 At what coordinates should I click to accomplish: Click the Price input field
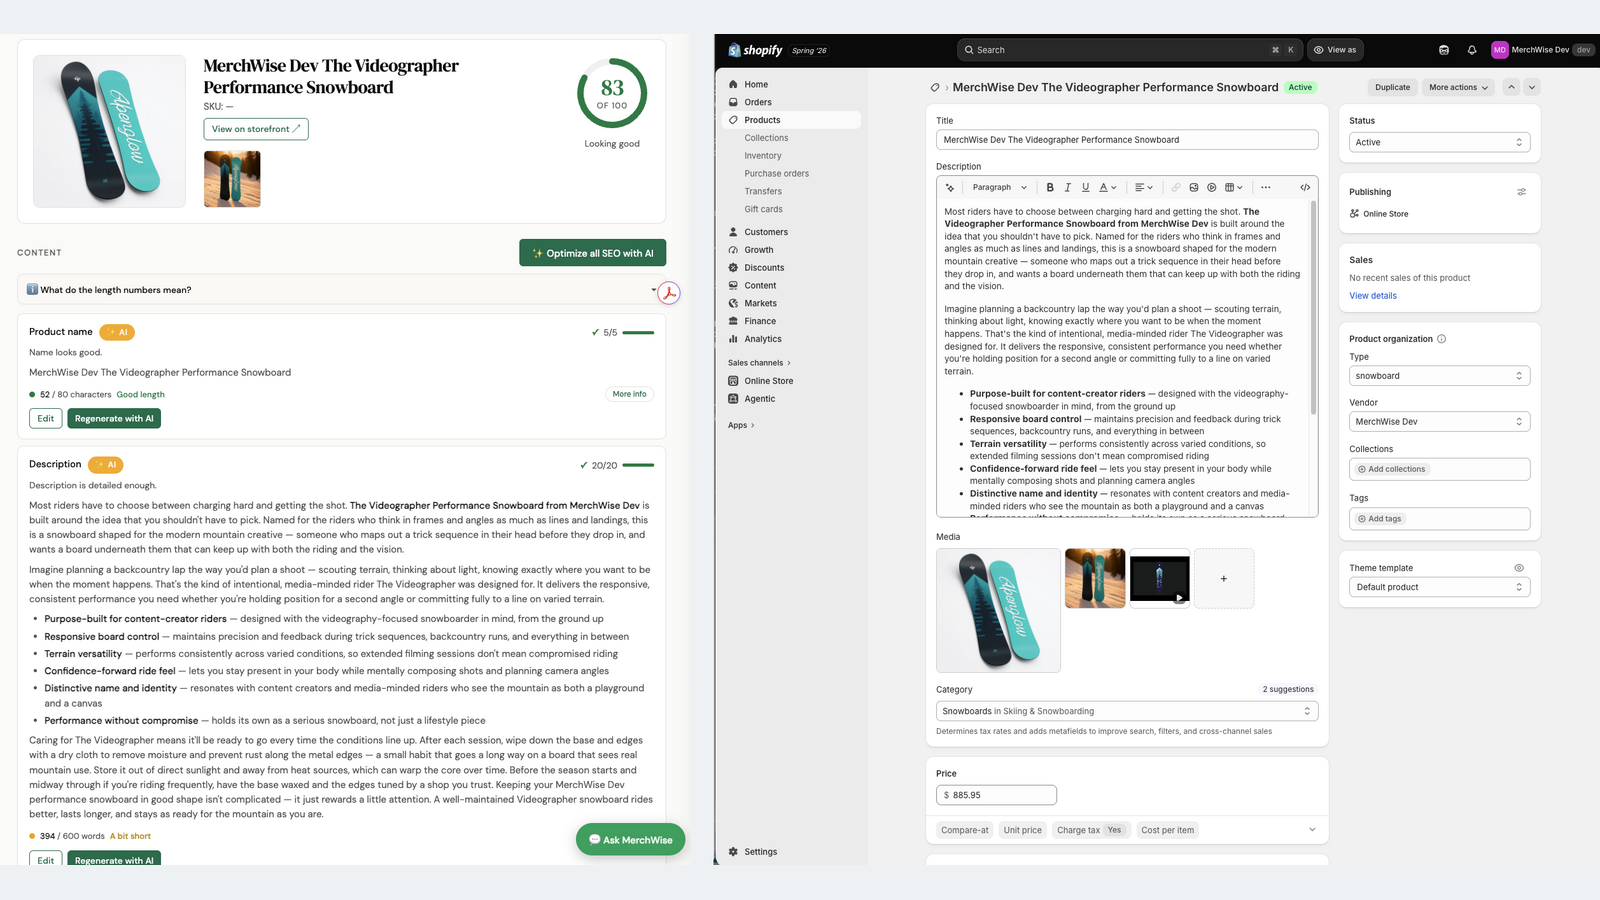click(x=996, y=795)
